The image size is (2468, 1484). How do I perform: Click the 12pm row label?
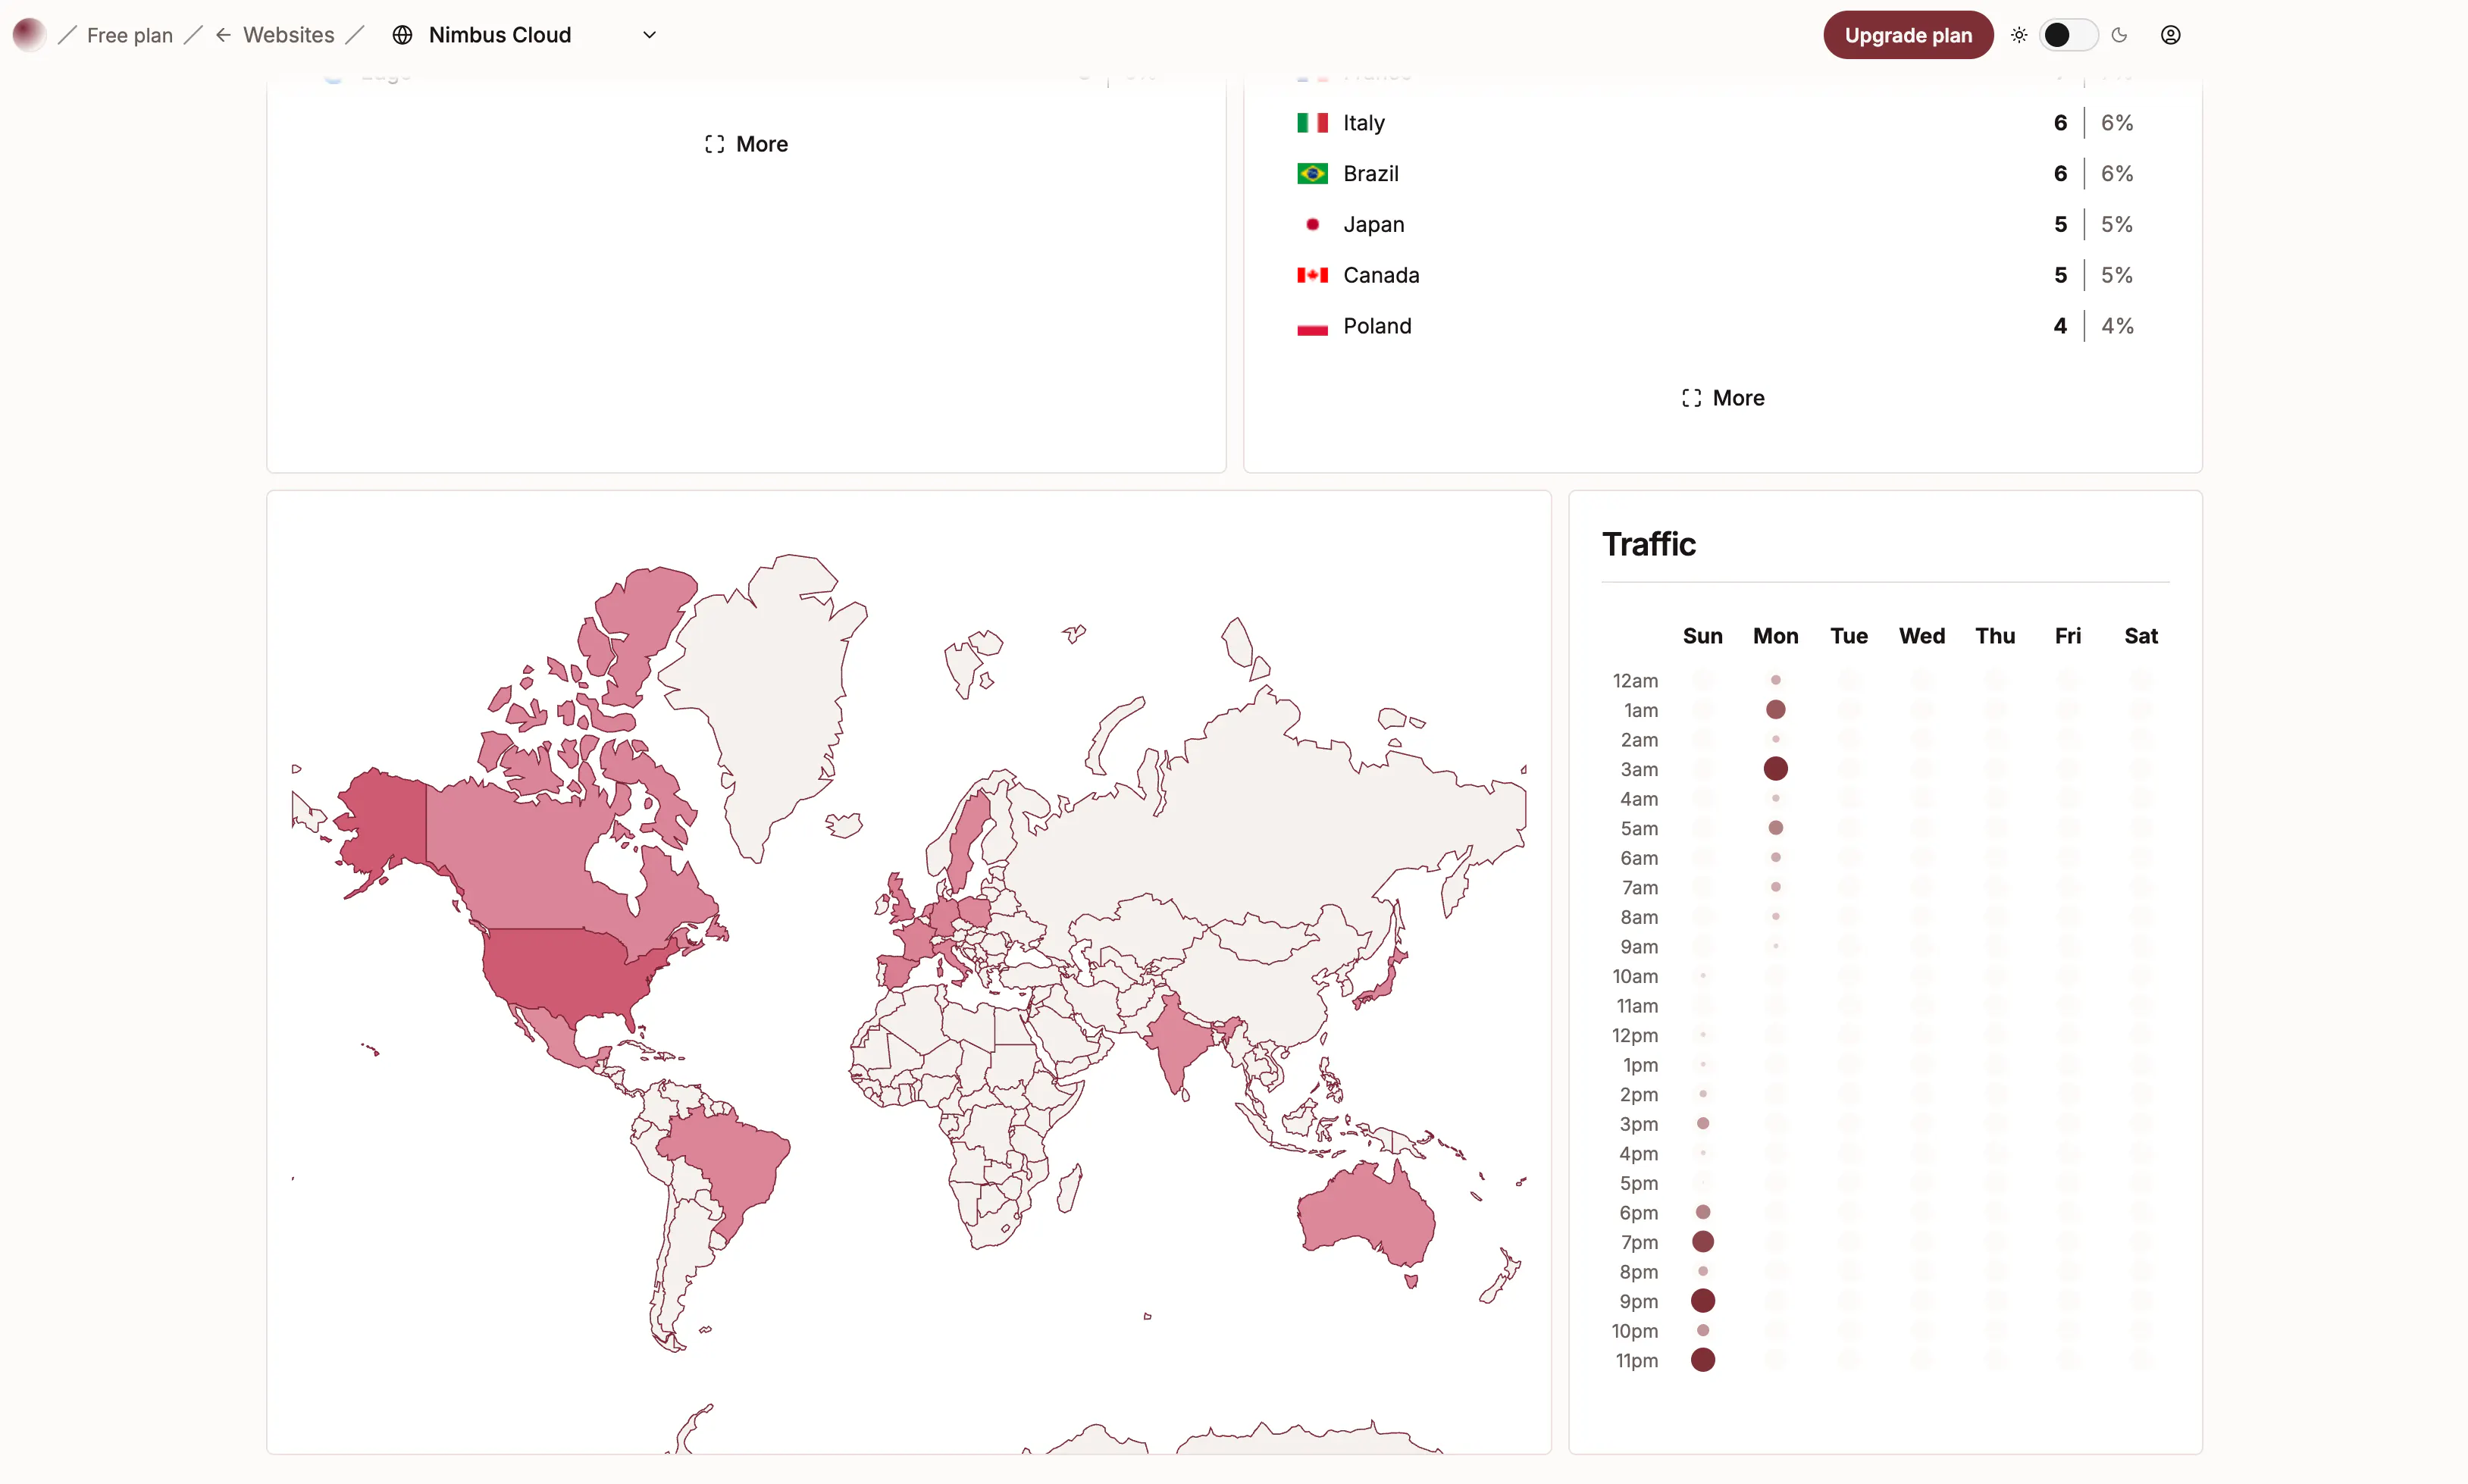[x=1635, y=1036]
